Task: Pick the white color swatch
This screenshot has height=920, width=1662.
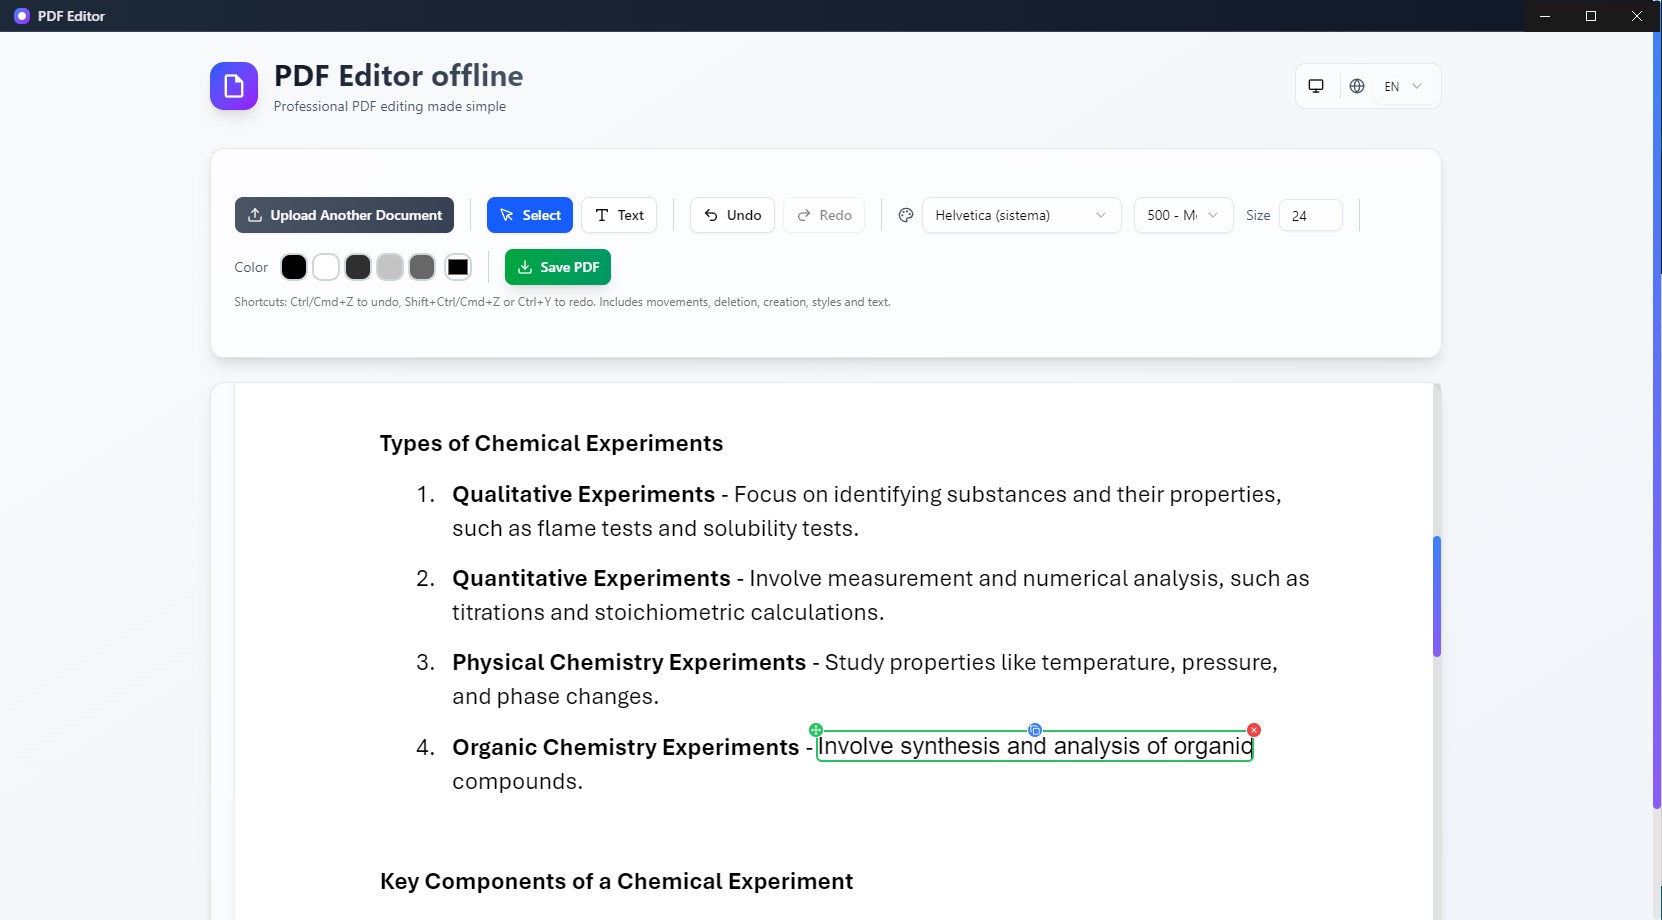Action: [x=326, y=267]
